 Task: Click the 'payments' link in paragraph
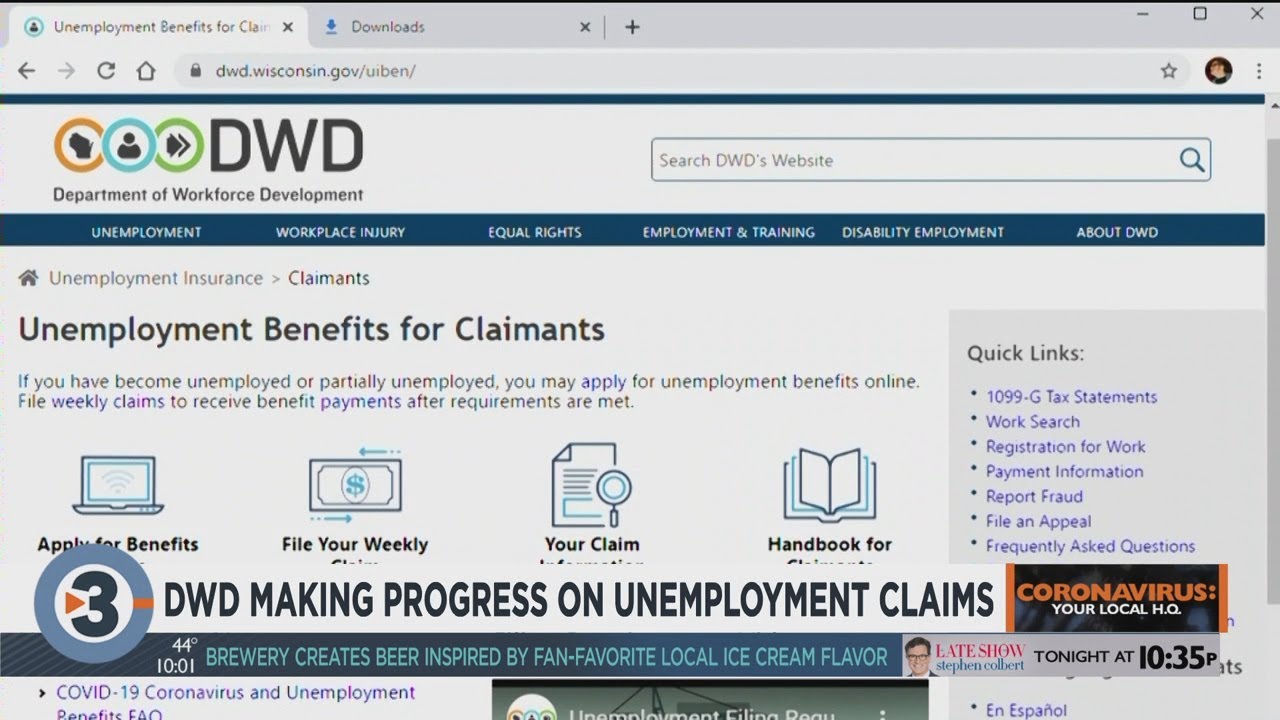coord(361,402)
